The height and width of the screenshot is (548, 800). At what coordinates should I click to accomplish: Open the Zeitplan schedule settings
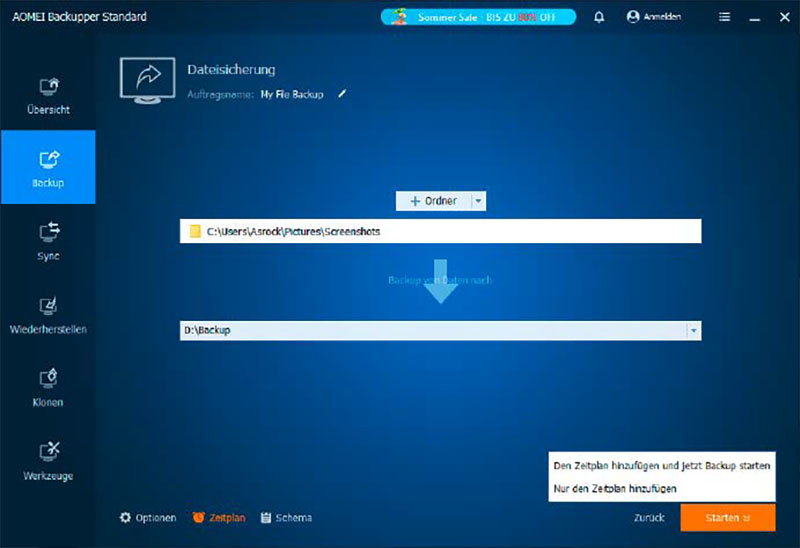click(x=219, y=517)
